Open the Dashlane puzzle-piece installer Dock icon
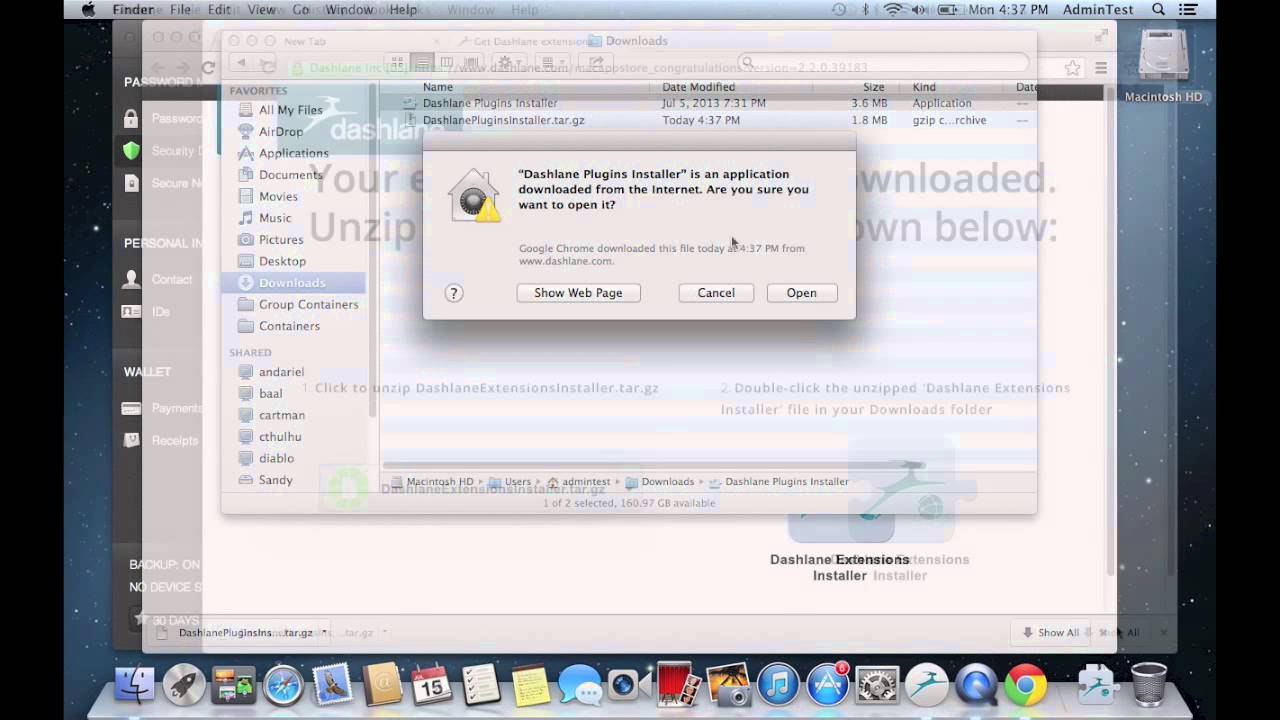The image size is (1280, 720). point(1097,686)
